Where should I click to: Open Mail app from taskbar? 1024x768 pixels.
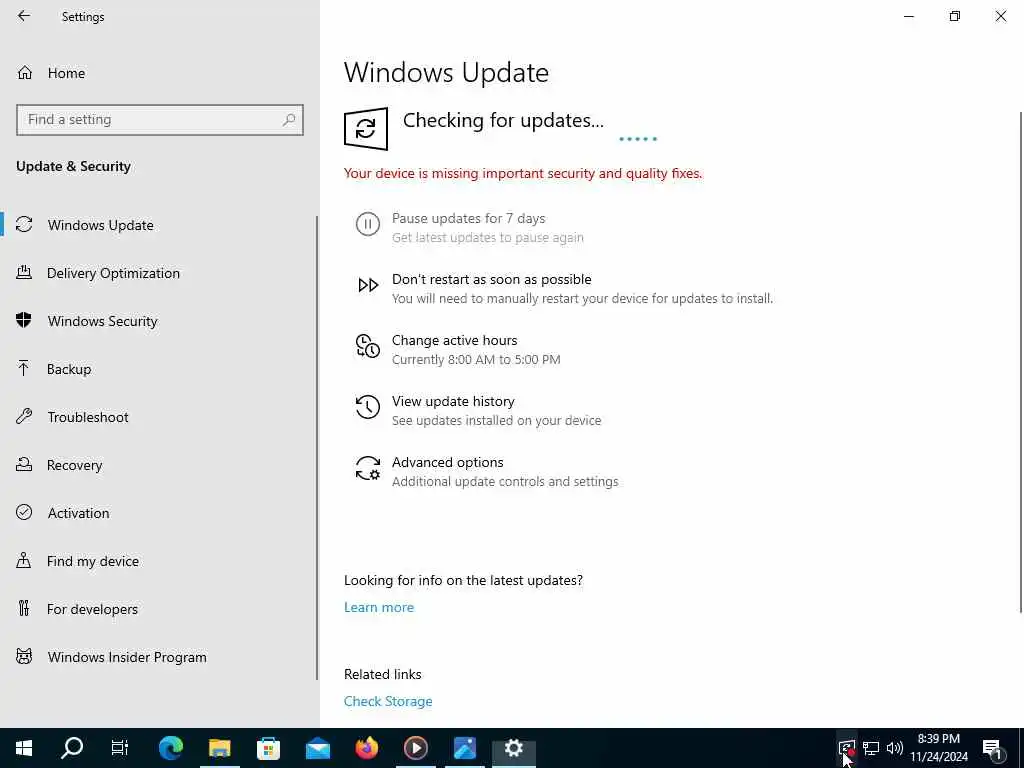pyautogui.click(x=318, y=748)
